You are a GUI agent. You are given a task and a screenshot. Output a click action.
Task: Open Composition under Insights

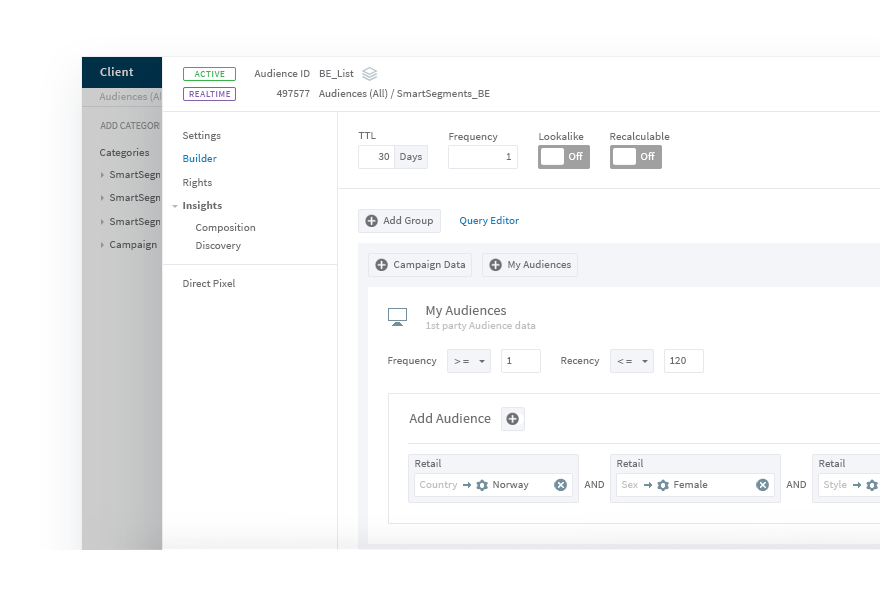[x=225, y=227]
